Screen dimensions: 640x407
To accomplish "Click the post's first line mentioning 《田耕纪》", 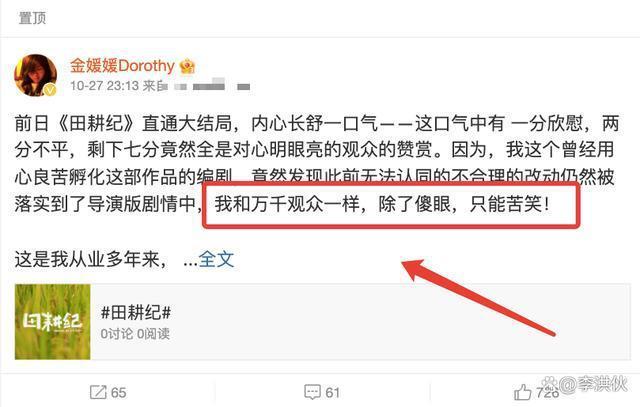I will (317, 123).
